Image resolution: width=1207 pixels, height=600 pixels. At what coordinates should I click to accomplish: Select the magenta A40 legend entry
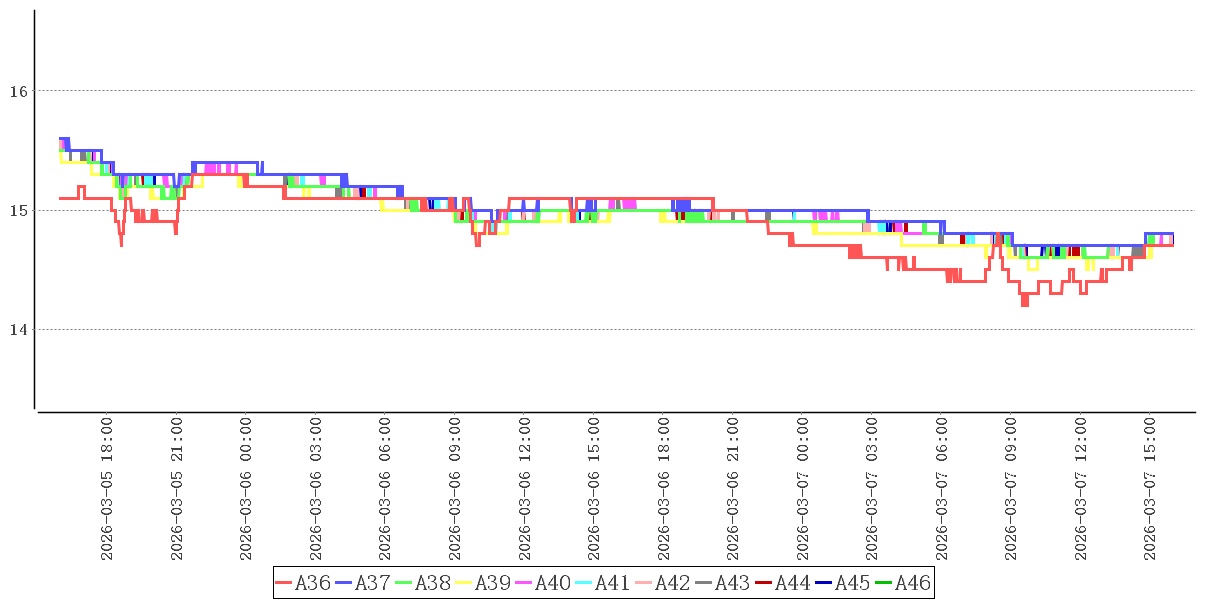543,583
